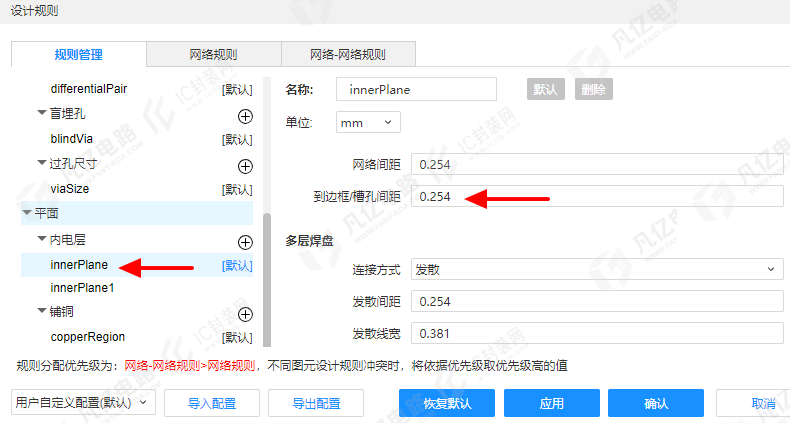Click the 多层焊盘 section heading
Image resolution: width=790 pixels, height=423 pixels.
(309, 241)
